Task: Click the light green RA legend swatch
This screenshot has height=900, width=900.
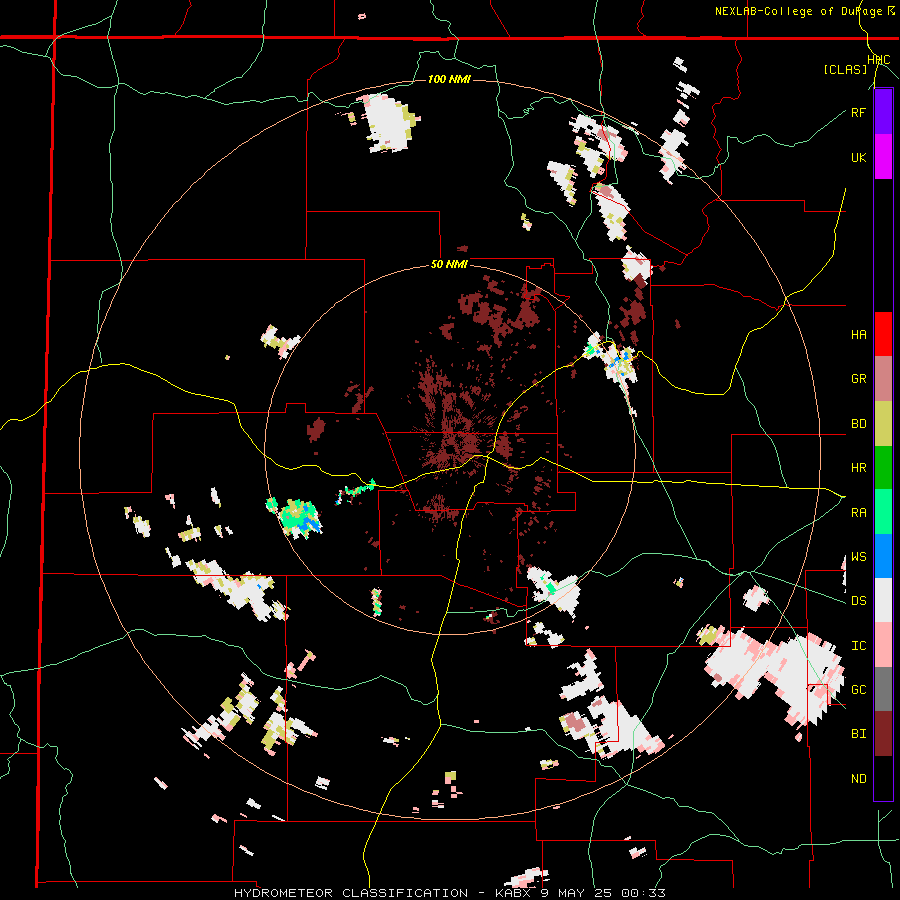Action: (883, 512)
